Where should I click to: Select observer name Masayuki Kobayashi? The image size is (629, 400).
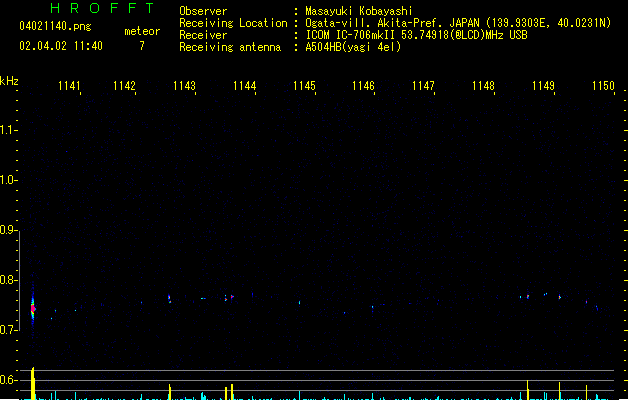pos(359,11)
